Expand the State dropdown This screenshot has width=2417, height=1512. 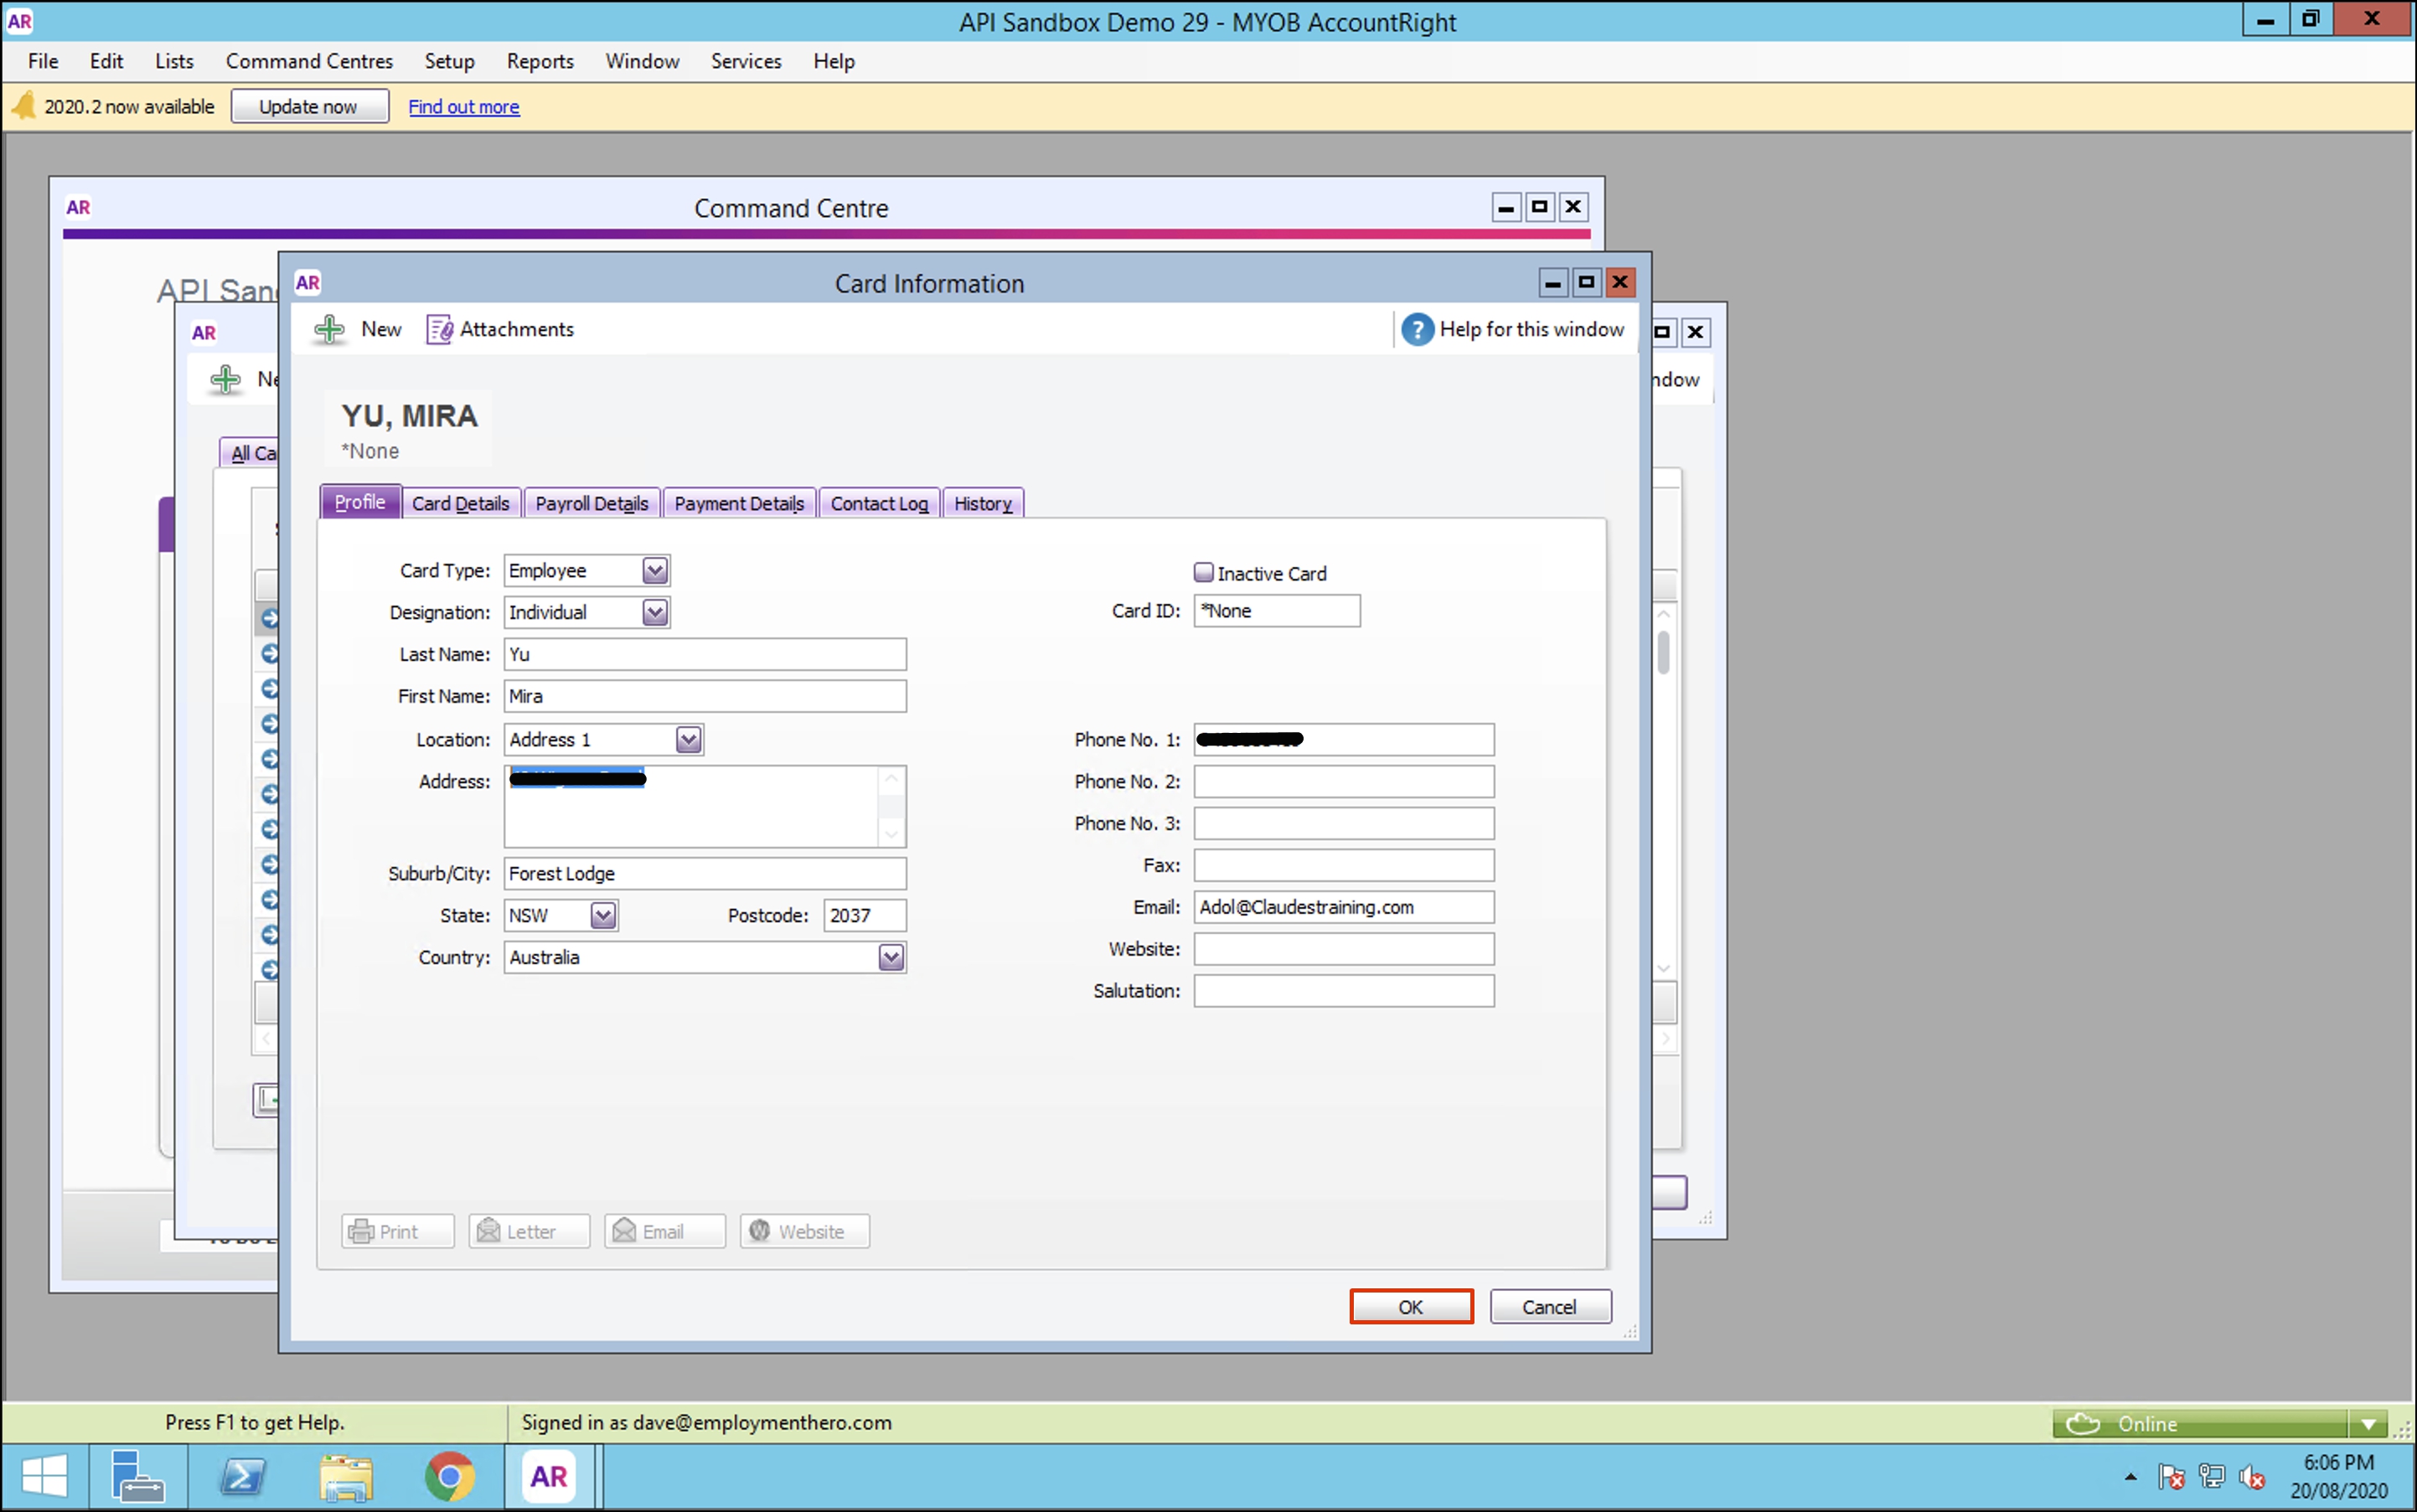[x=603, y=915]
